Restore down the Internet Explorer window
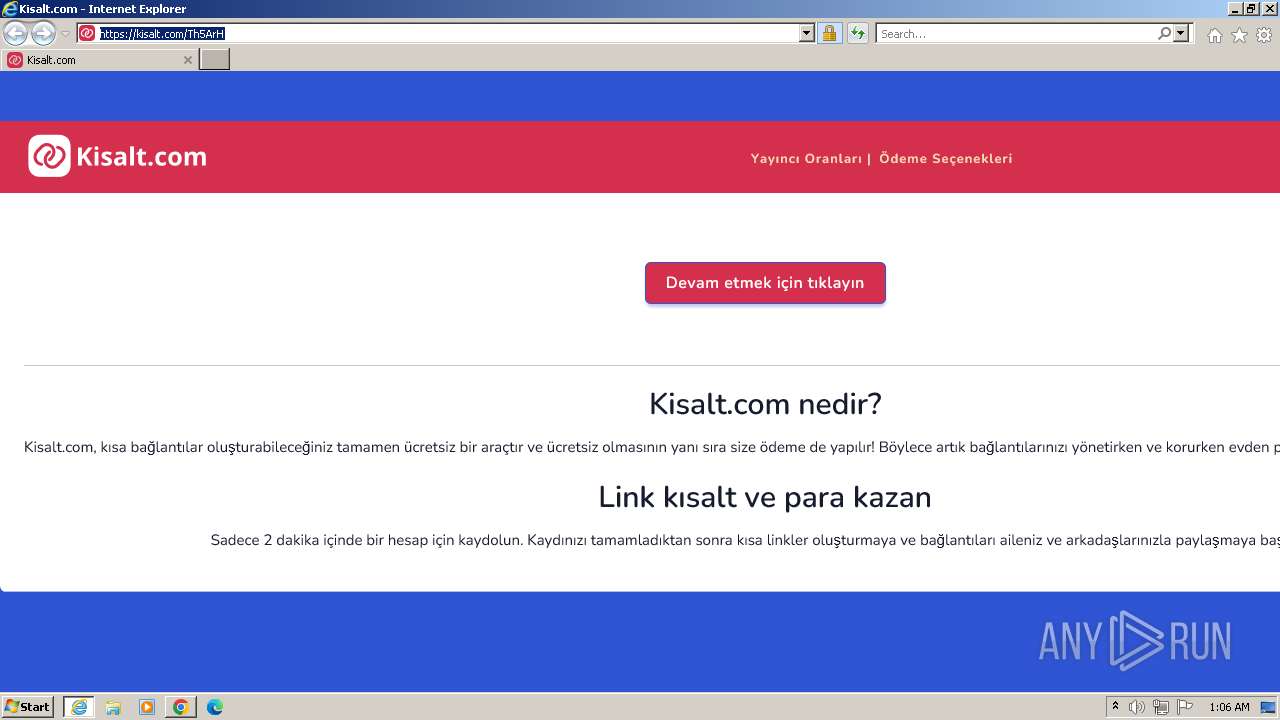Image resolution: width=1280 pixels, height=720 pixels. 1251,9
